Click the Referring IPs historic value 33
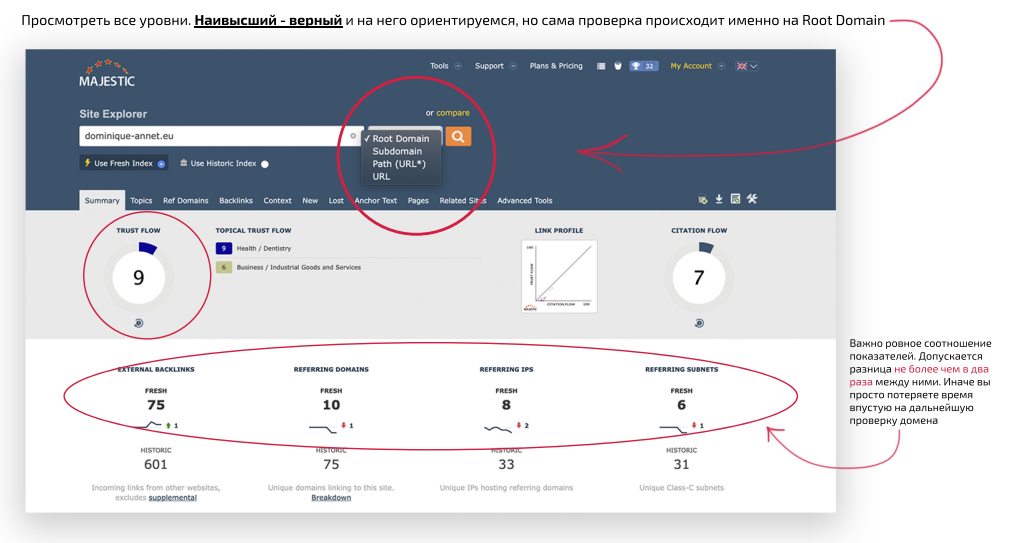The height and width of the screenshot is (543, 1021). tap(506, 464)
